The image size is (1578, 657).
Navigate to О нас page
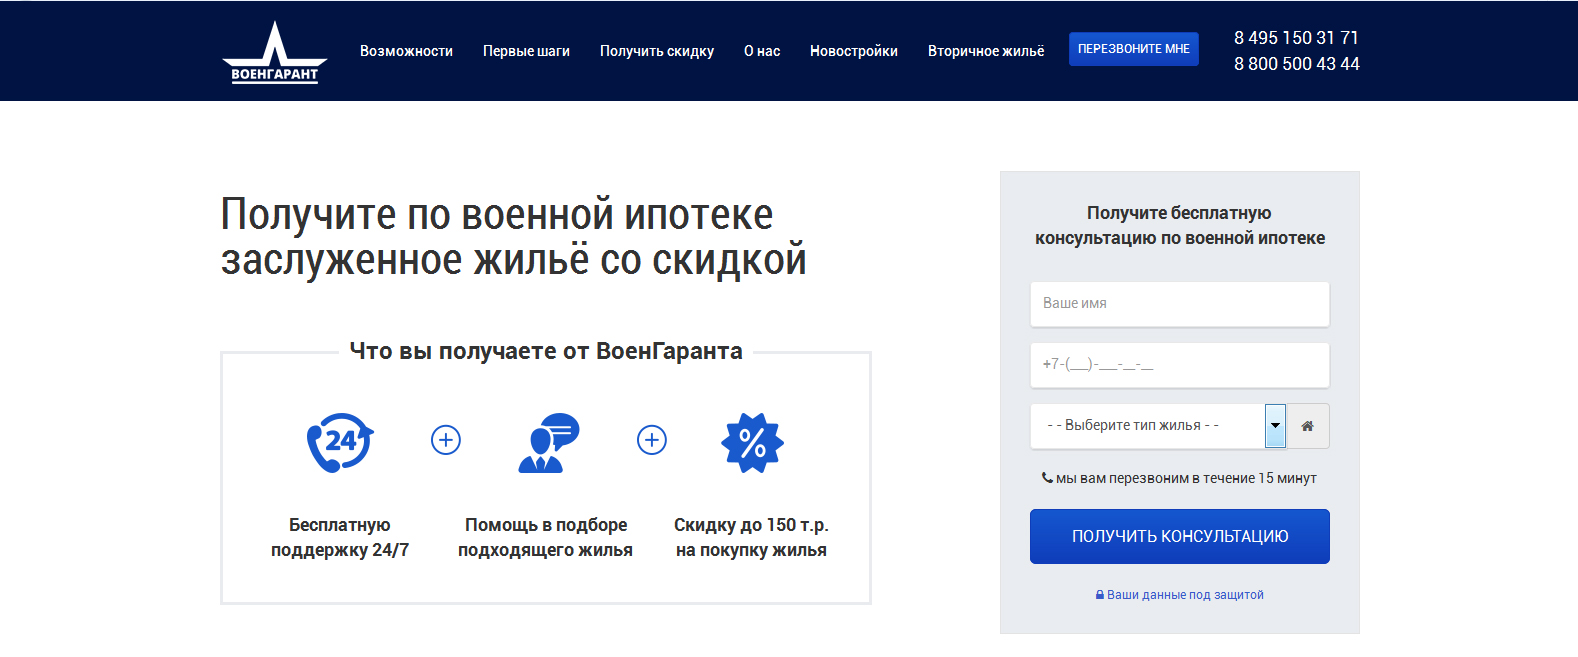click(762, 51)
